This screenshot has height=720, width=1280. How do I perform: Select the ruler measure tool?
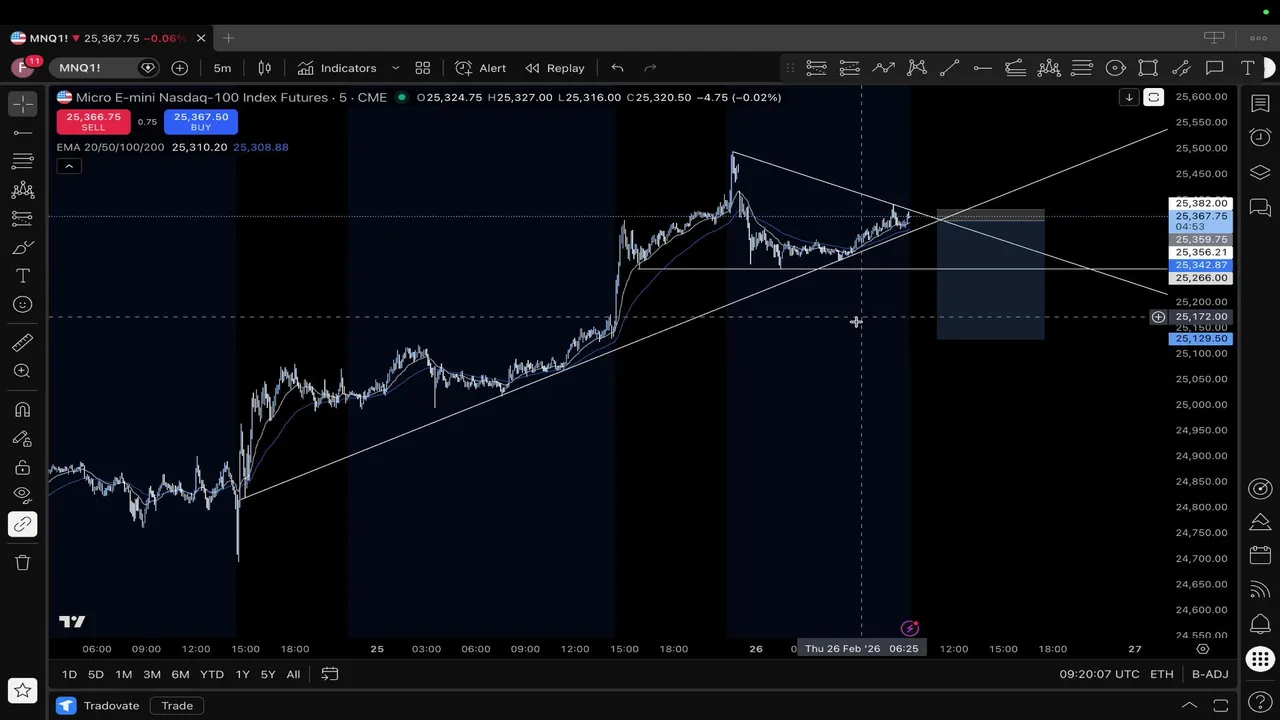point(22,343)
